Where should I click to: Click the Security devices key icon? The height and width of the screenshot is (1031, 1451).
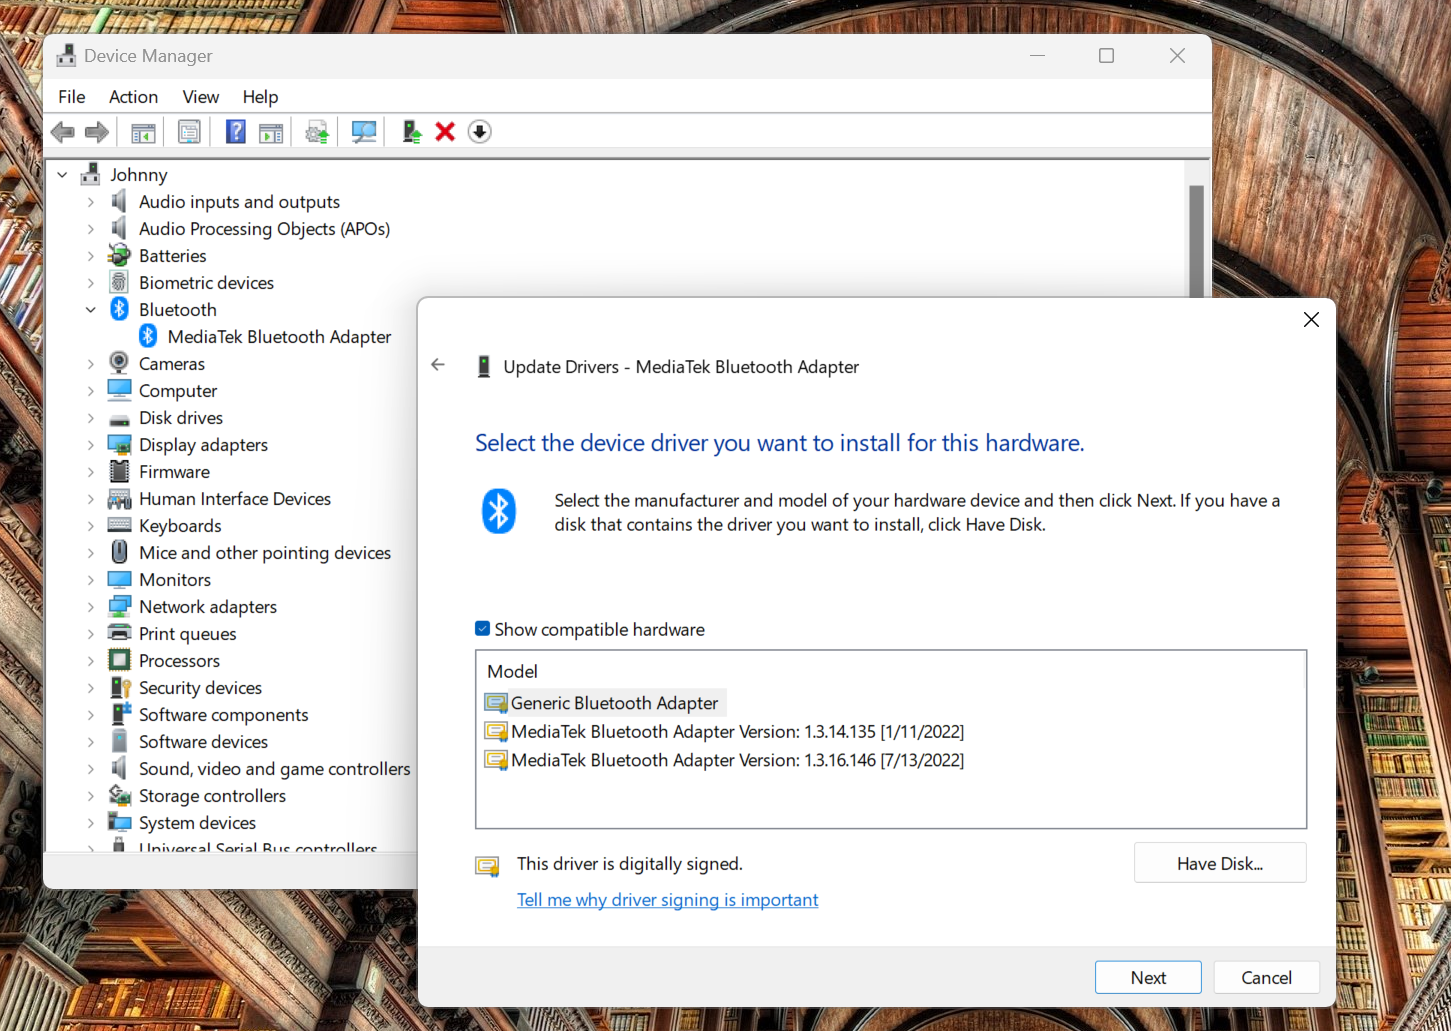pyautogui.click(x=120, y=687)
